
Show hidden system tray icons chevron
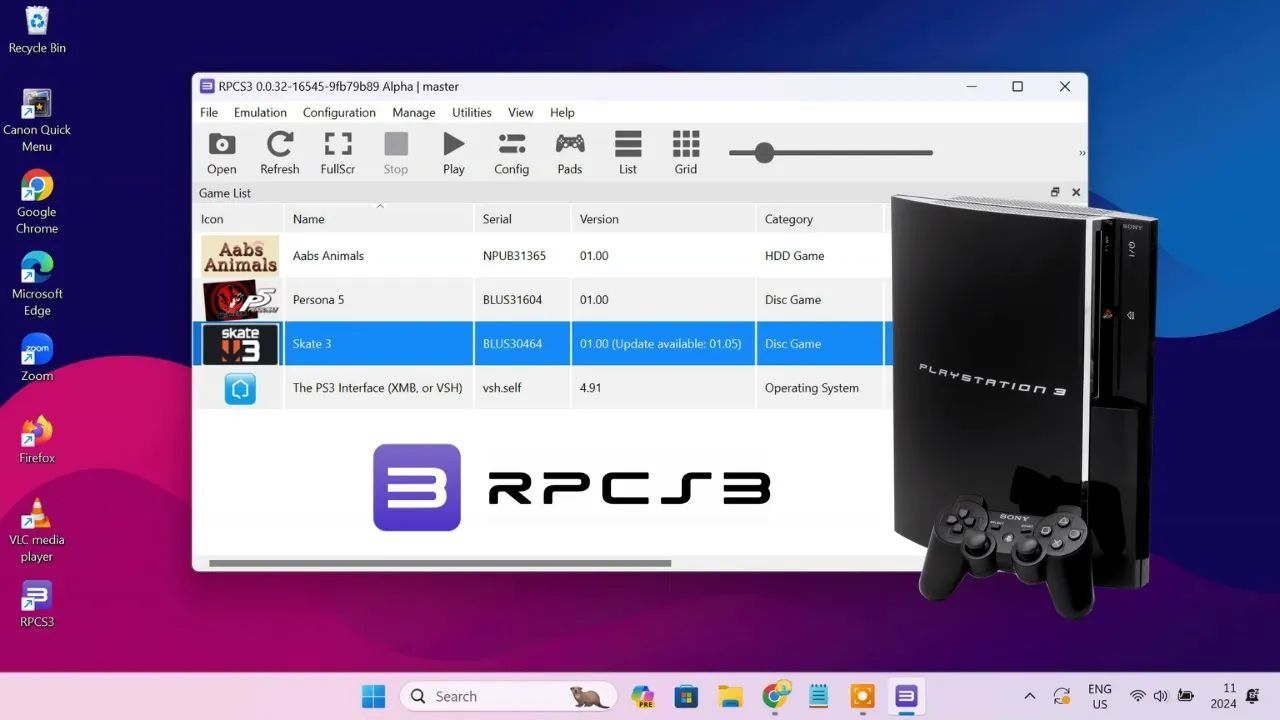[x=1029, y=696]
